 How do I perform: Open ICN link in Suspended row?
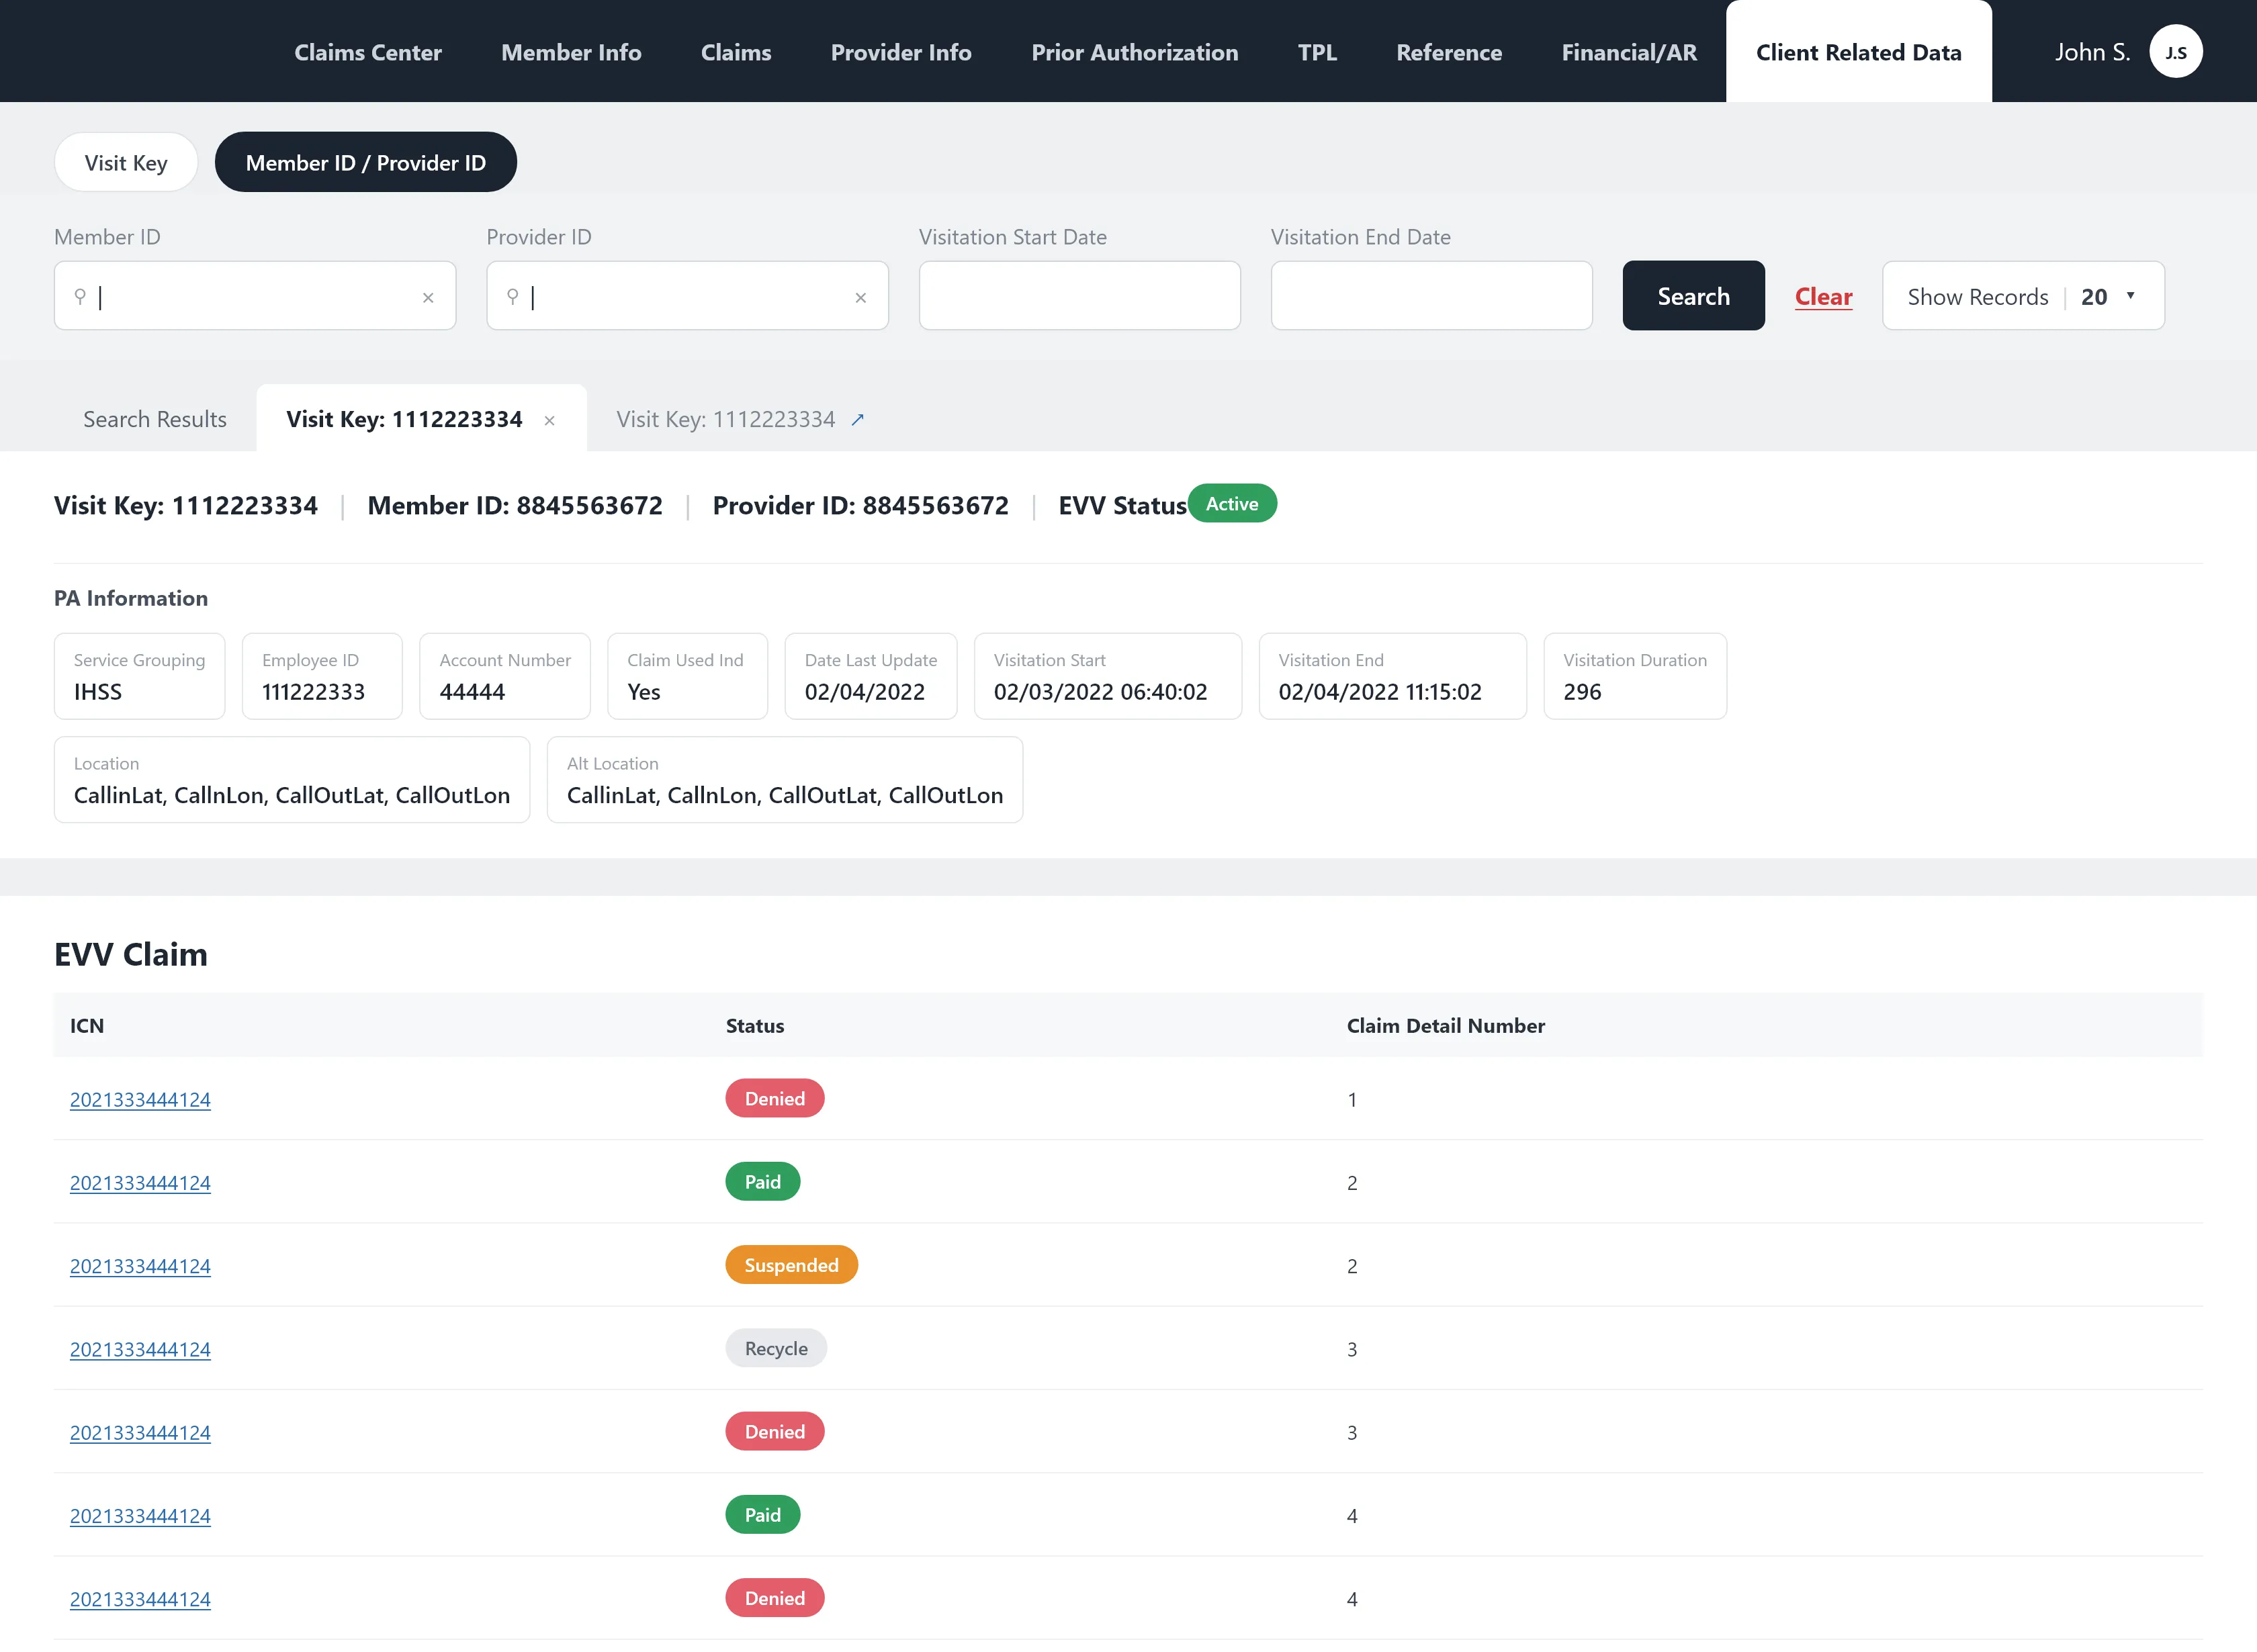tap(140, 1266)
